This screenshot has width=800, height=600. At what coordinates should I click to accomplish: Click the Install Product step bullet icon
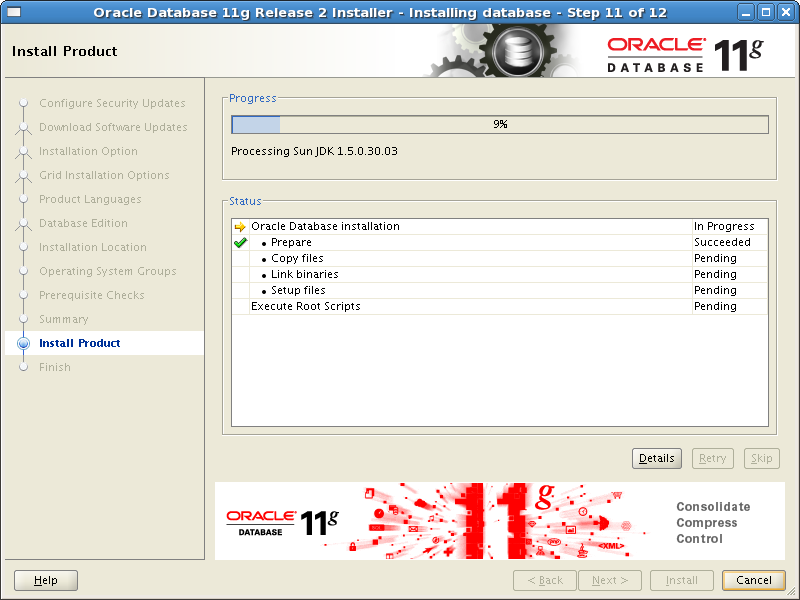[23, 343]
